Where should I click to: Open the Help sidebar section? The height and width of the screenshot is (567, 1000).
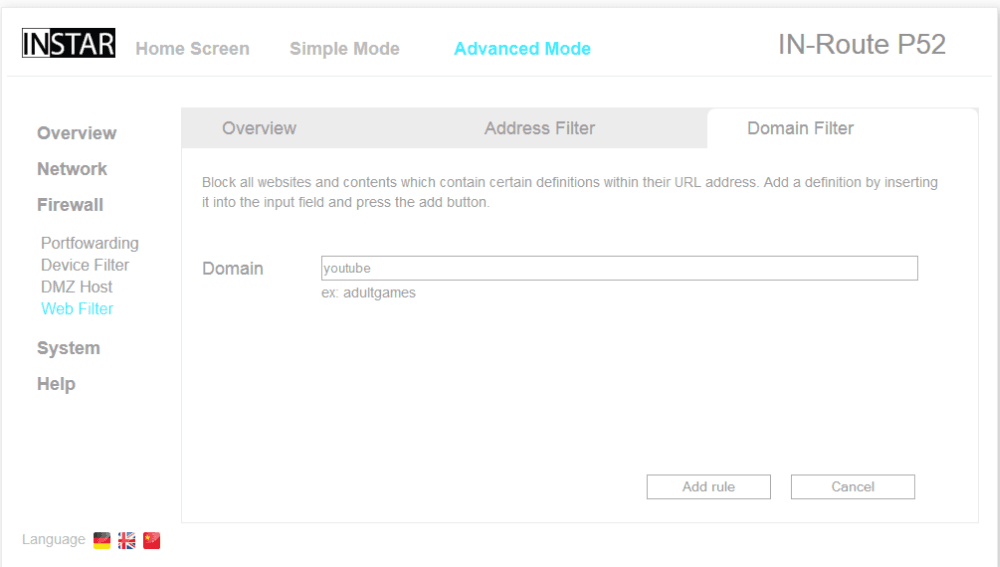click(56, 384)
